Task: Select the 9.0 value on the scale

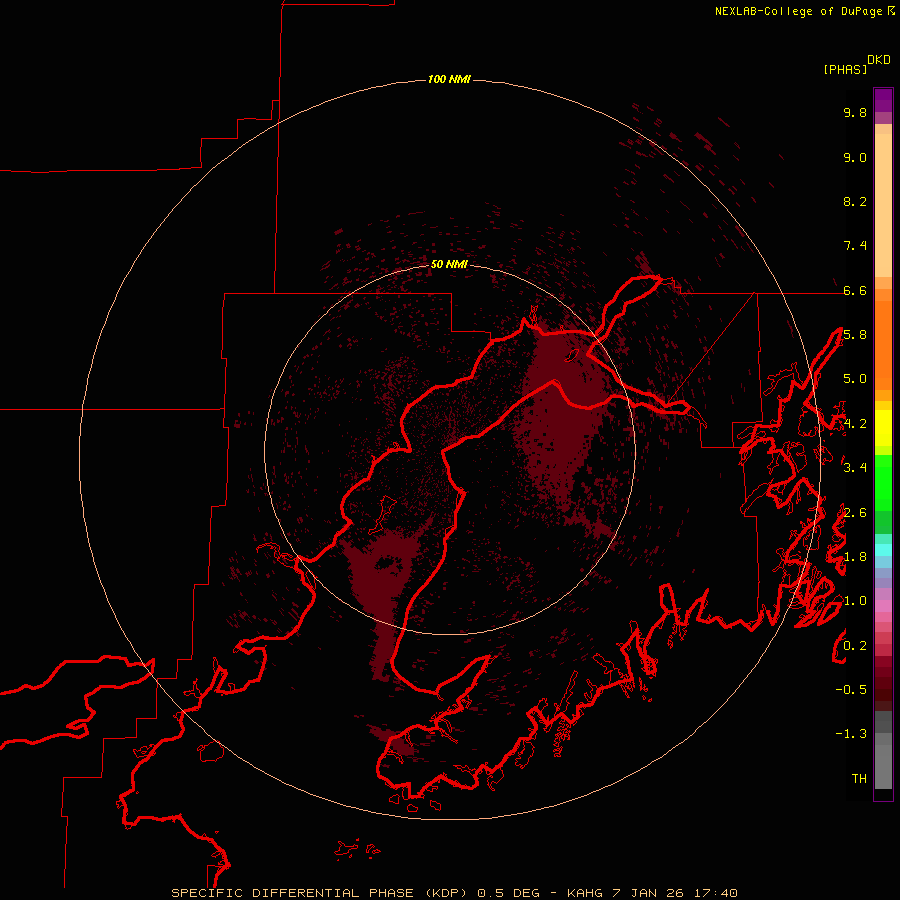Action: click(855, 157)
